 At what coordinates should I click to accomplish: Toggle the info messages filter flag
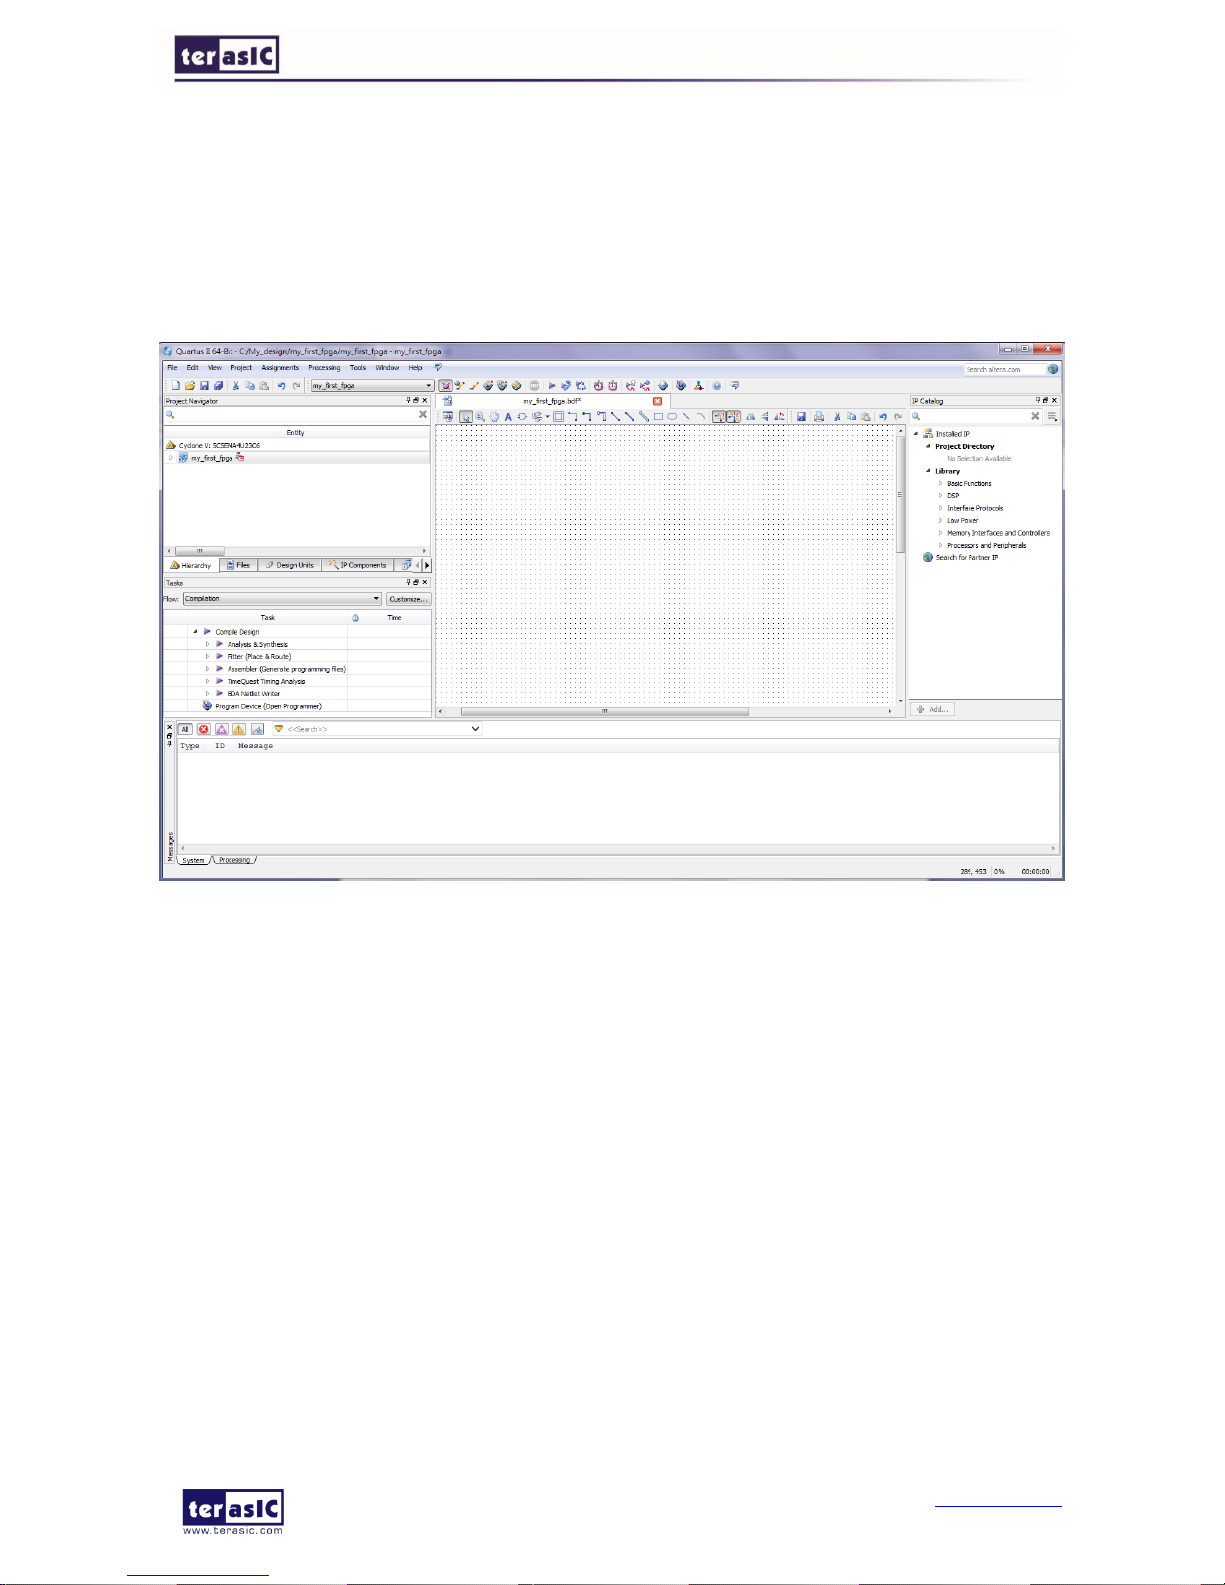pos(257,729)
